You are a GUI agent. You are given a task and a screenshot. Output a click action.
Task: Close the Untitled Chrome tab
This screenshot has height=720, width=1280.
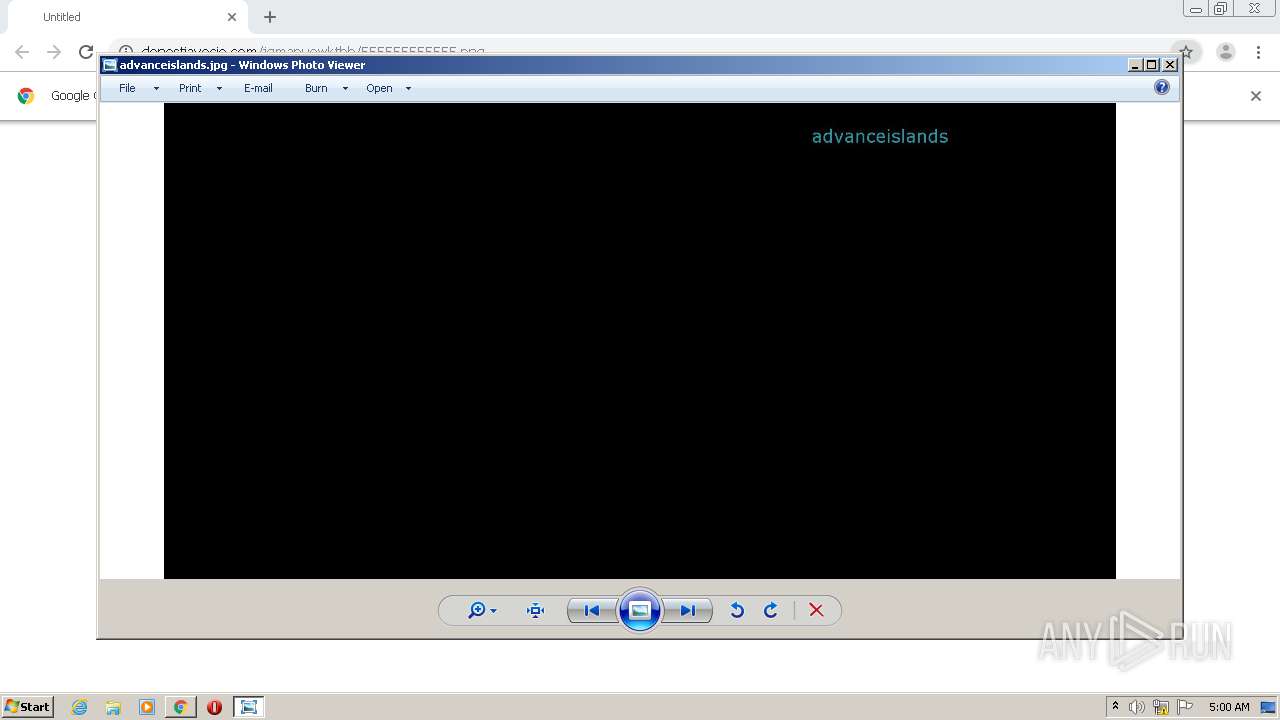click(x=232, y=17)
